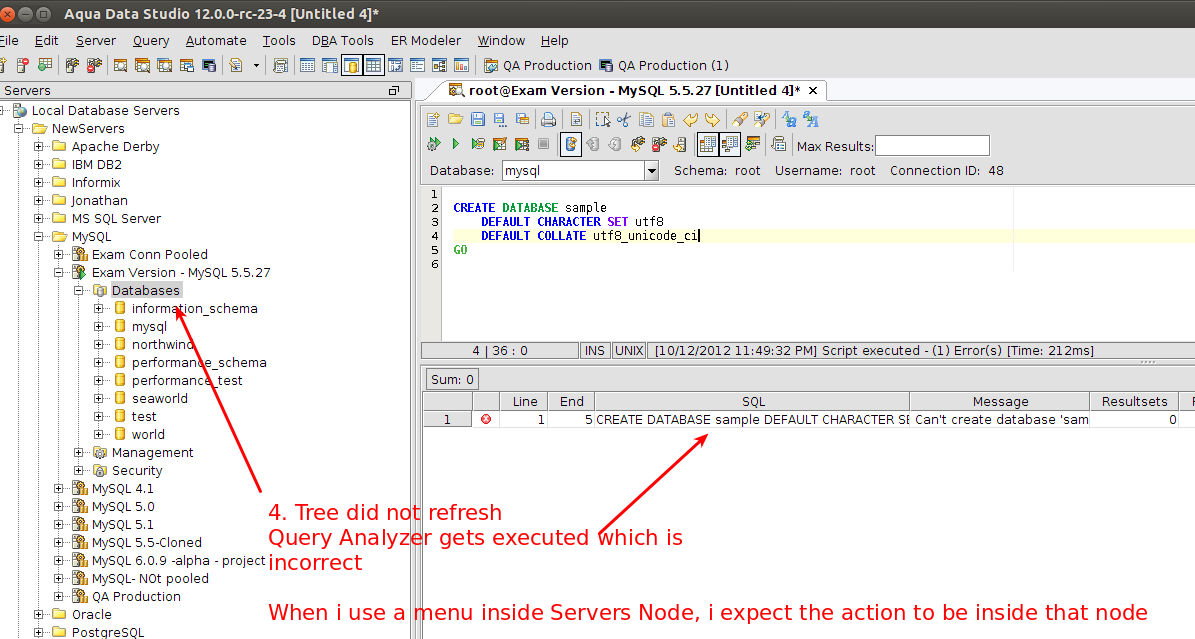Click QA Production shortcut button
The height and width of the screenshot is (639, 1195).
coord(538,66)
